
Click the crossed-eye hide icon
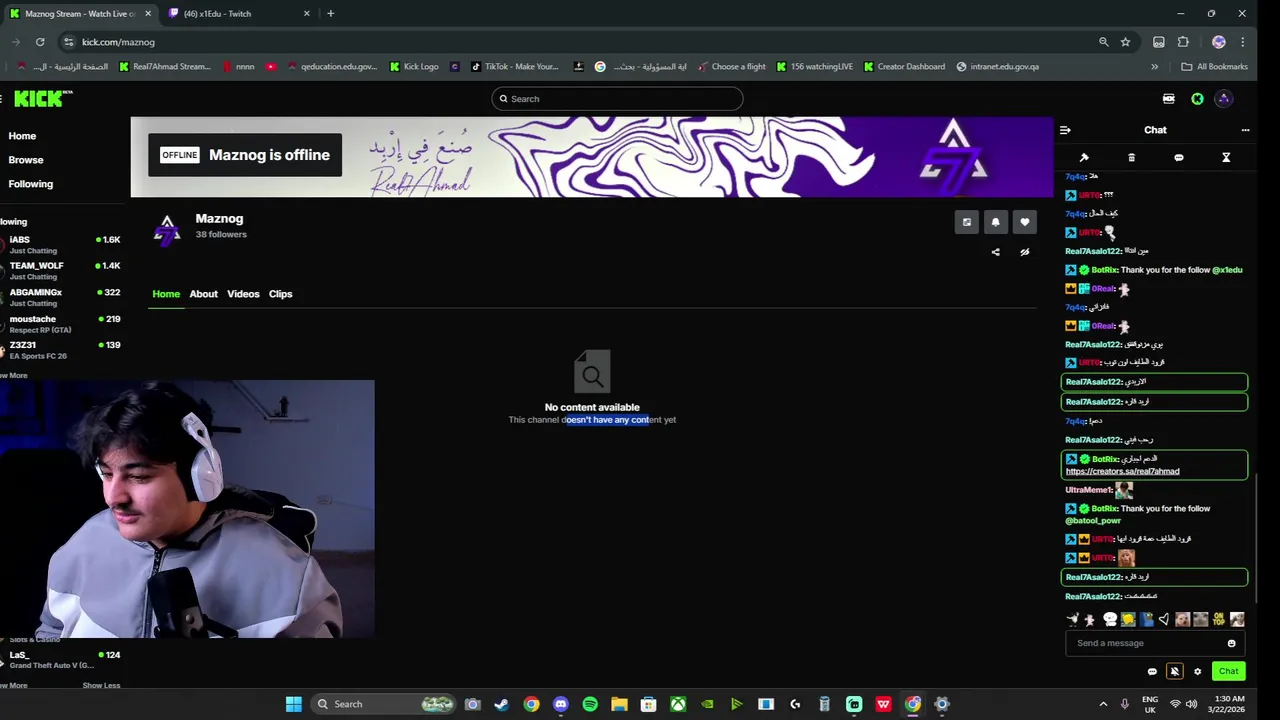tap(1024, 252)
